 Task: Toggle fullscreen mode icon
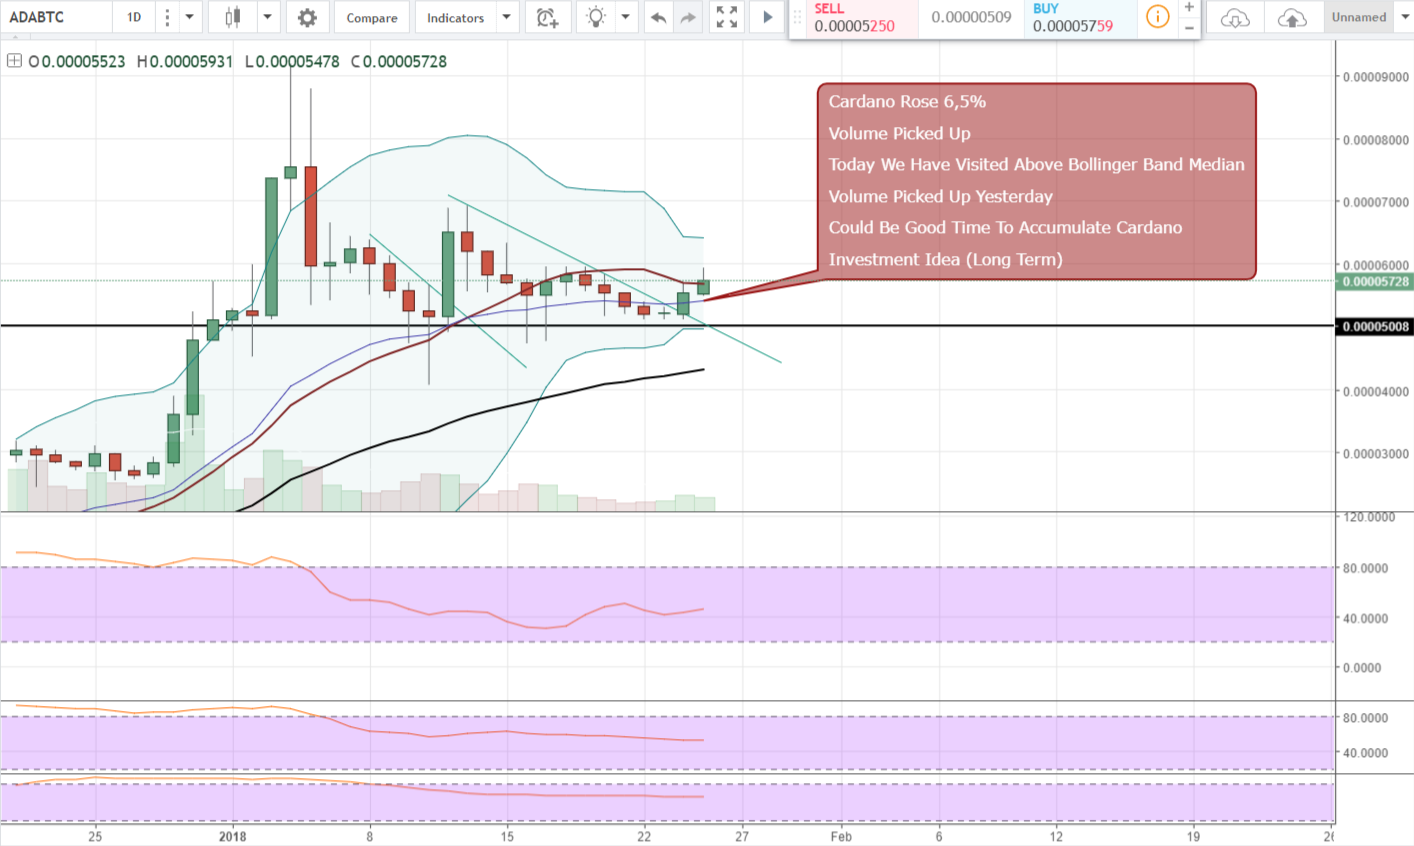(x=727, y=17)
